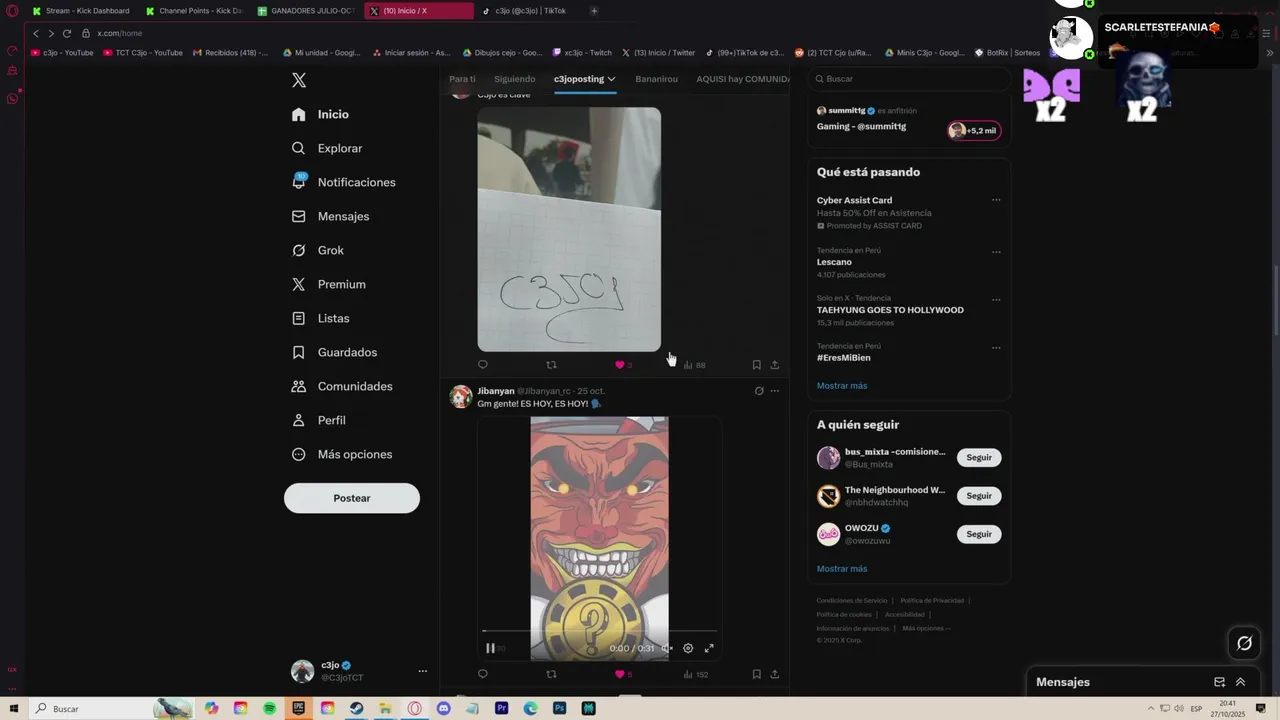Switch to Para ti tab

pos(462,79)
